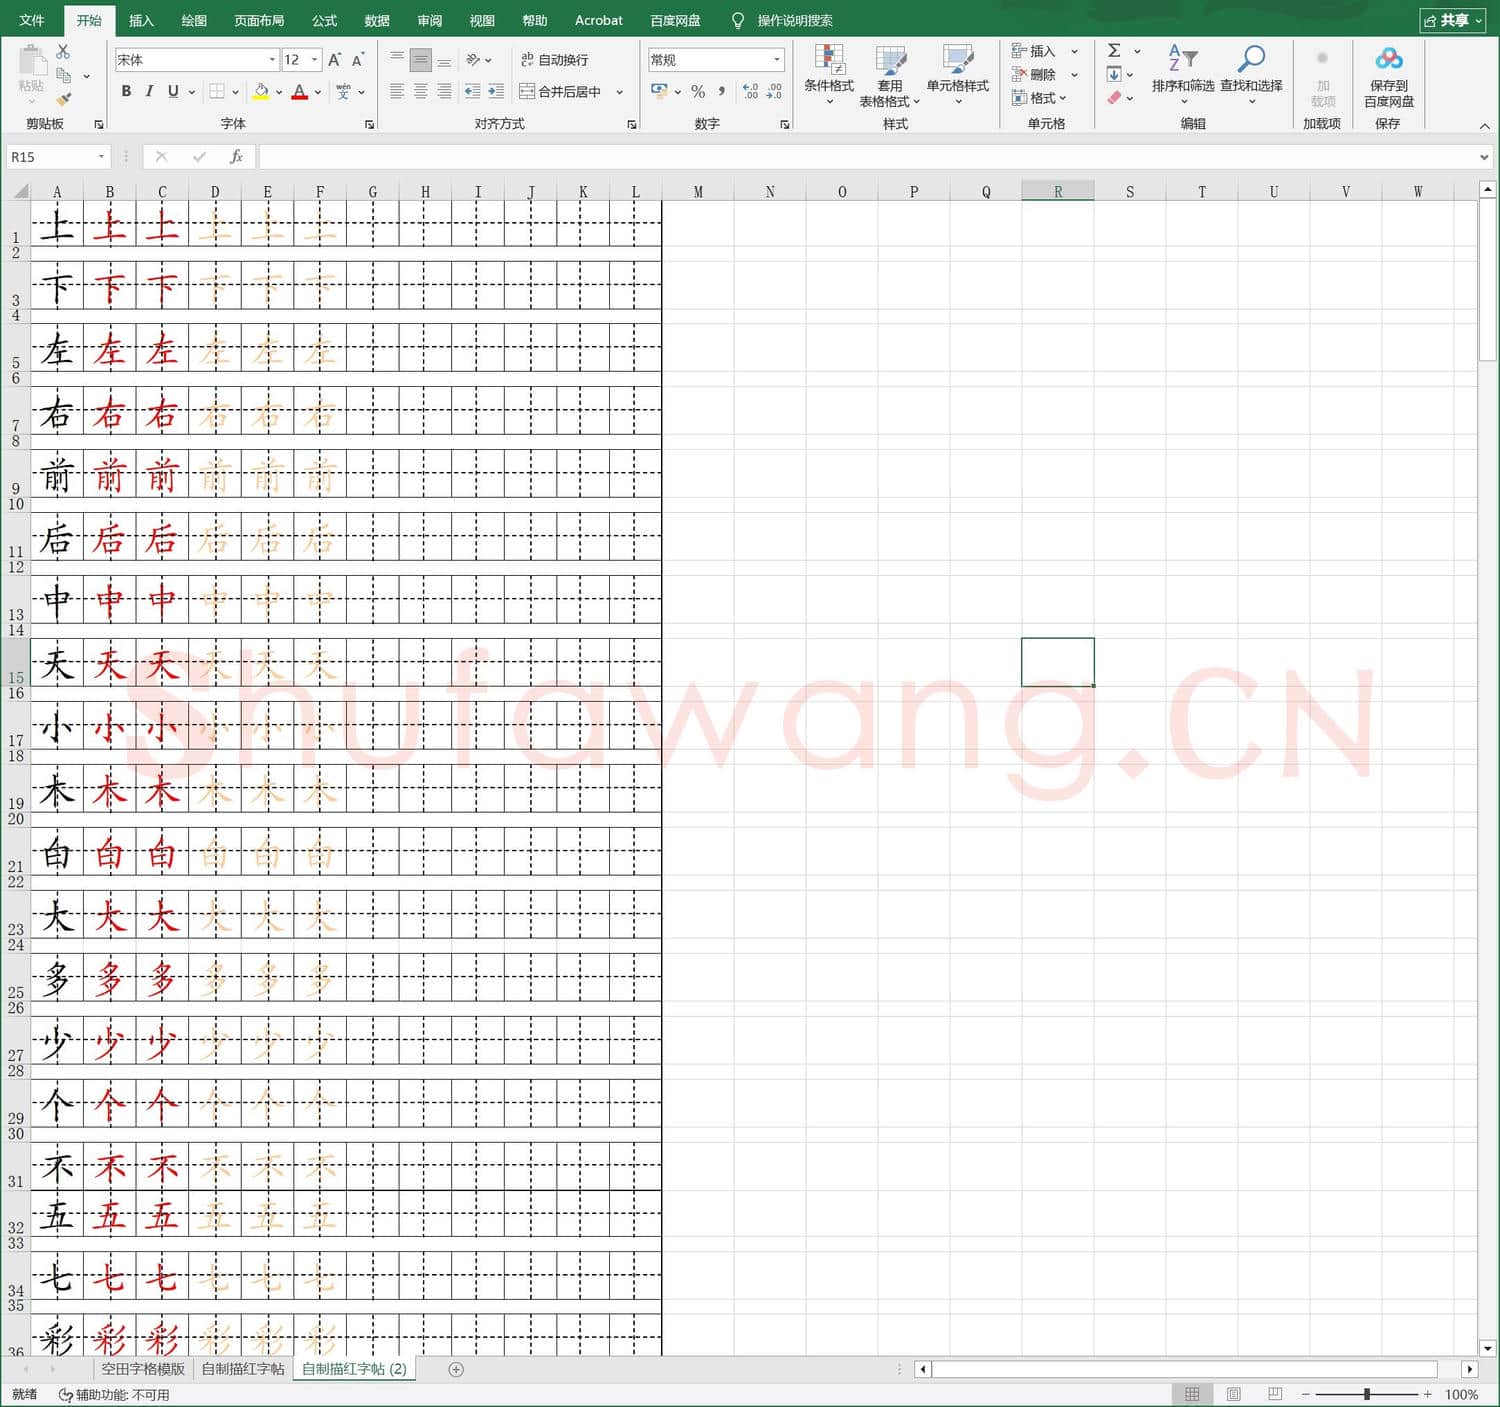Image resolution: width=1500 pixels, height=1407 pixels.
Task: Switch to sheet 自制描红字帖
Action: 243,1369
